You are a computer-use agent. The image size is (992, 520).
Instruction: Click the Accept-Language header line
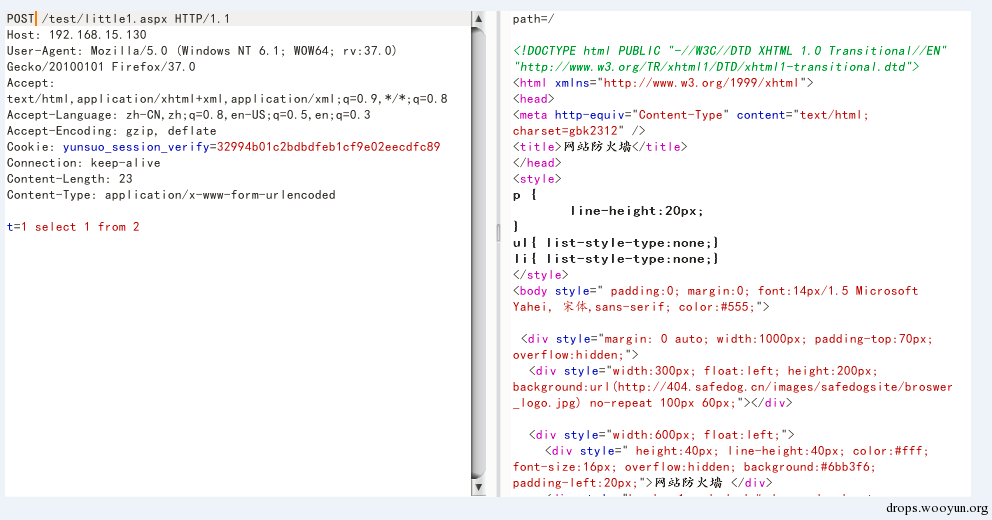(189, 115)
